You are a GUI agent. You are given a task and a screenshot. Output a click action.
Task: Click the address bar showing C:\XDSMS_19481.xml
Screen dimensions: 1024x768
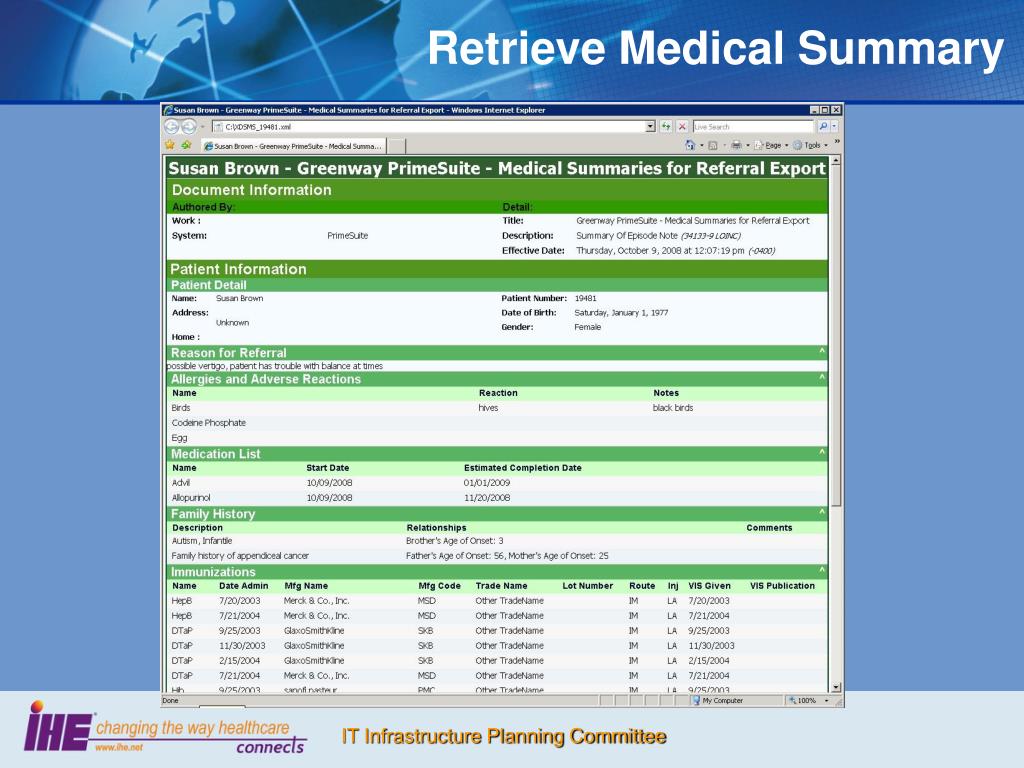pos(430,127)
